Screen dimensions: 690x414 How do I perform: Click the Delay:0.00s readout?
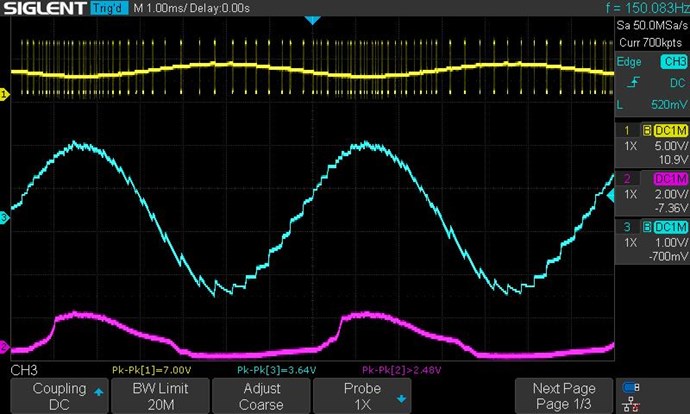tap(220, 8)
